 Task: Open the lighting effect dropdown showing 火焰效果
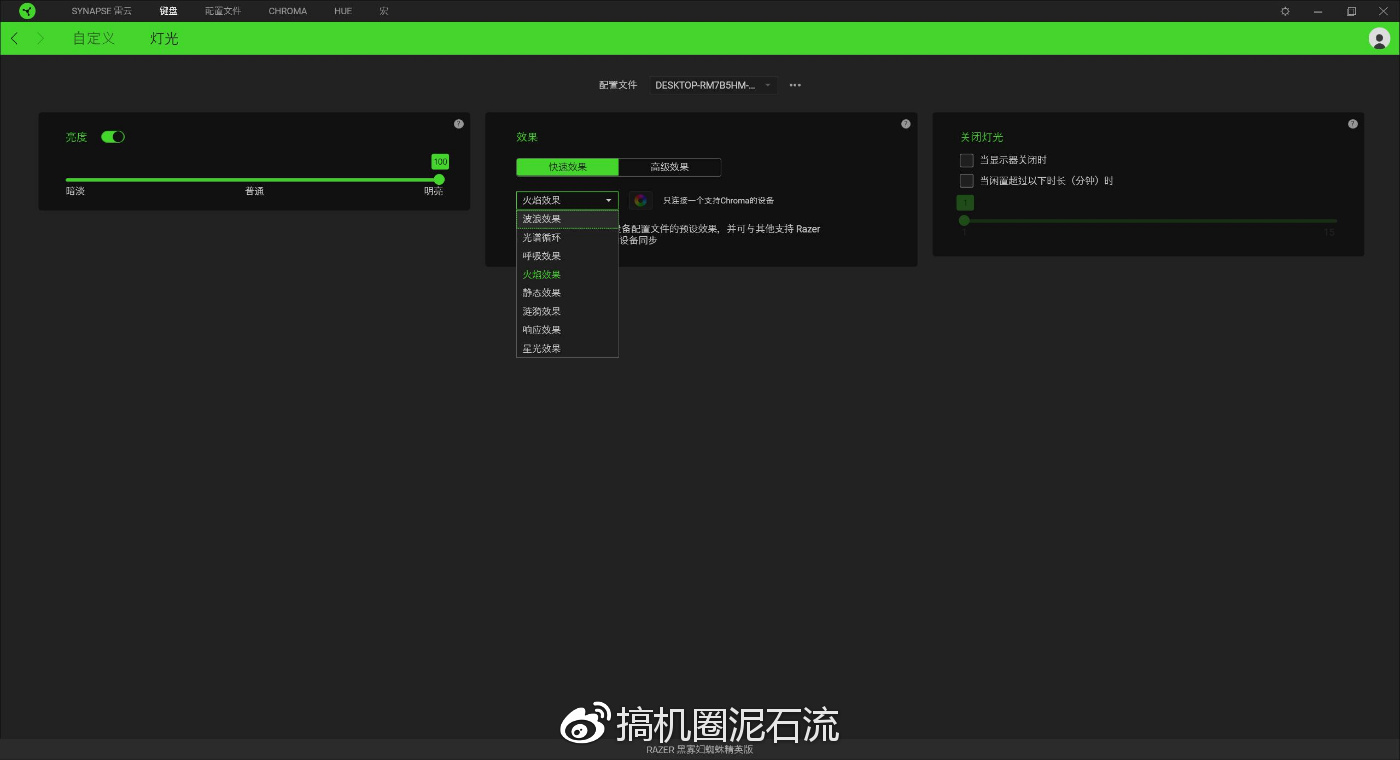566,199
